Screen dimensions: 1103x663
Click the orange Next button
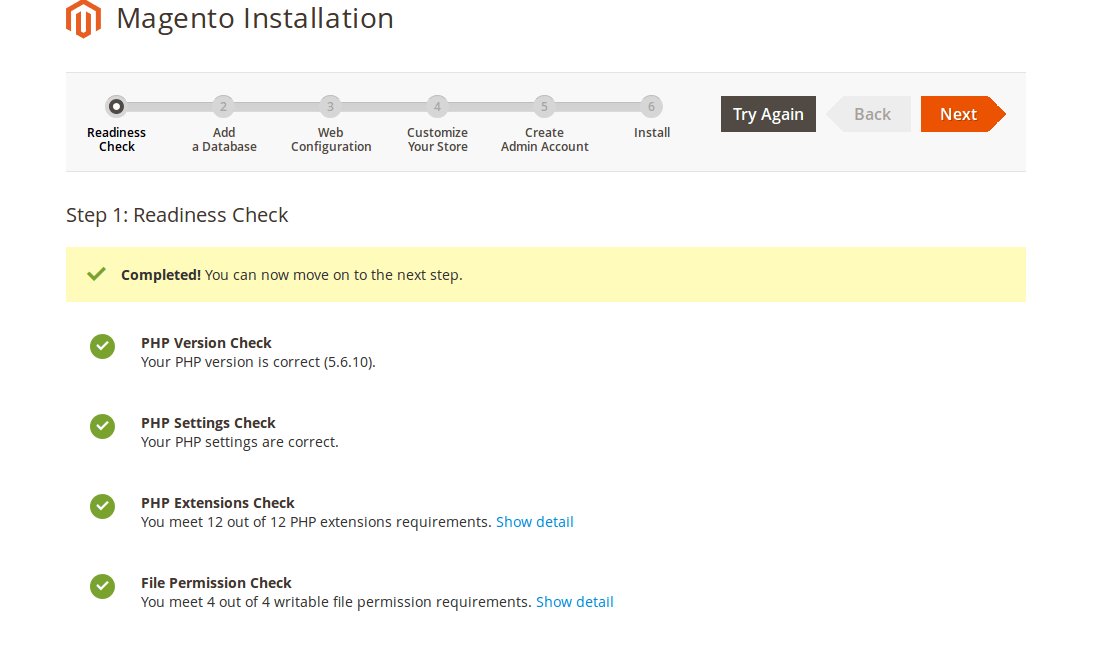(x=963, y=114)
